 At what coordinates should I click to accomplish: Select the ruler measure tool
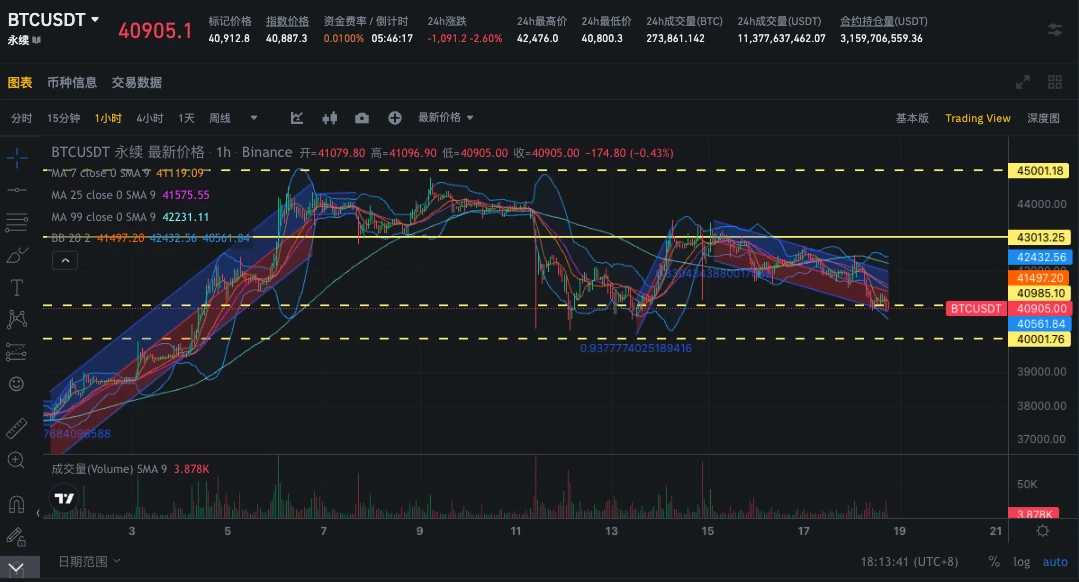point(16,428)
